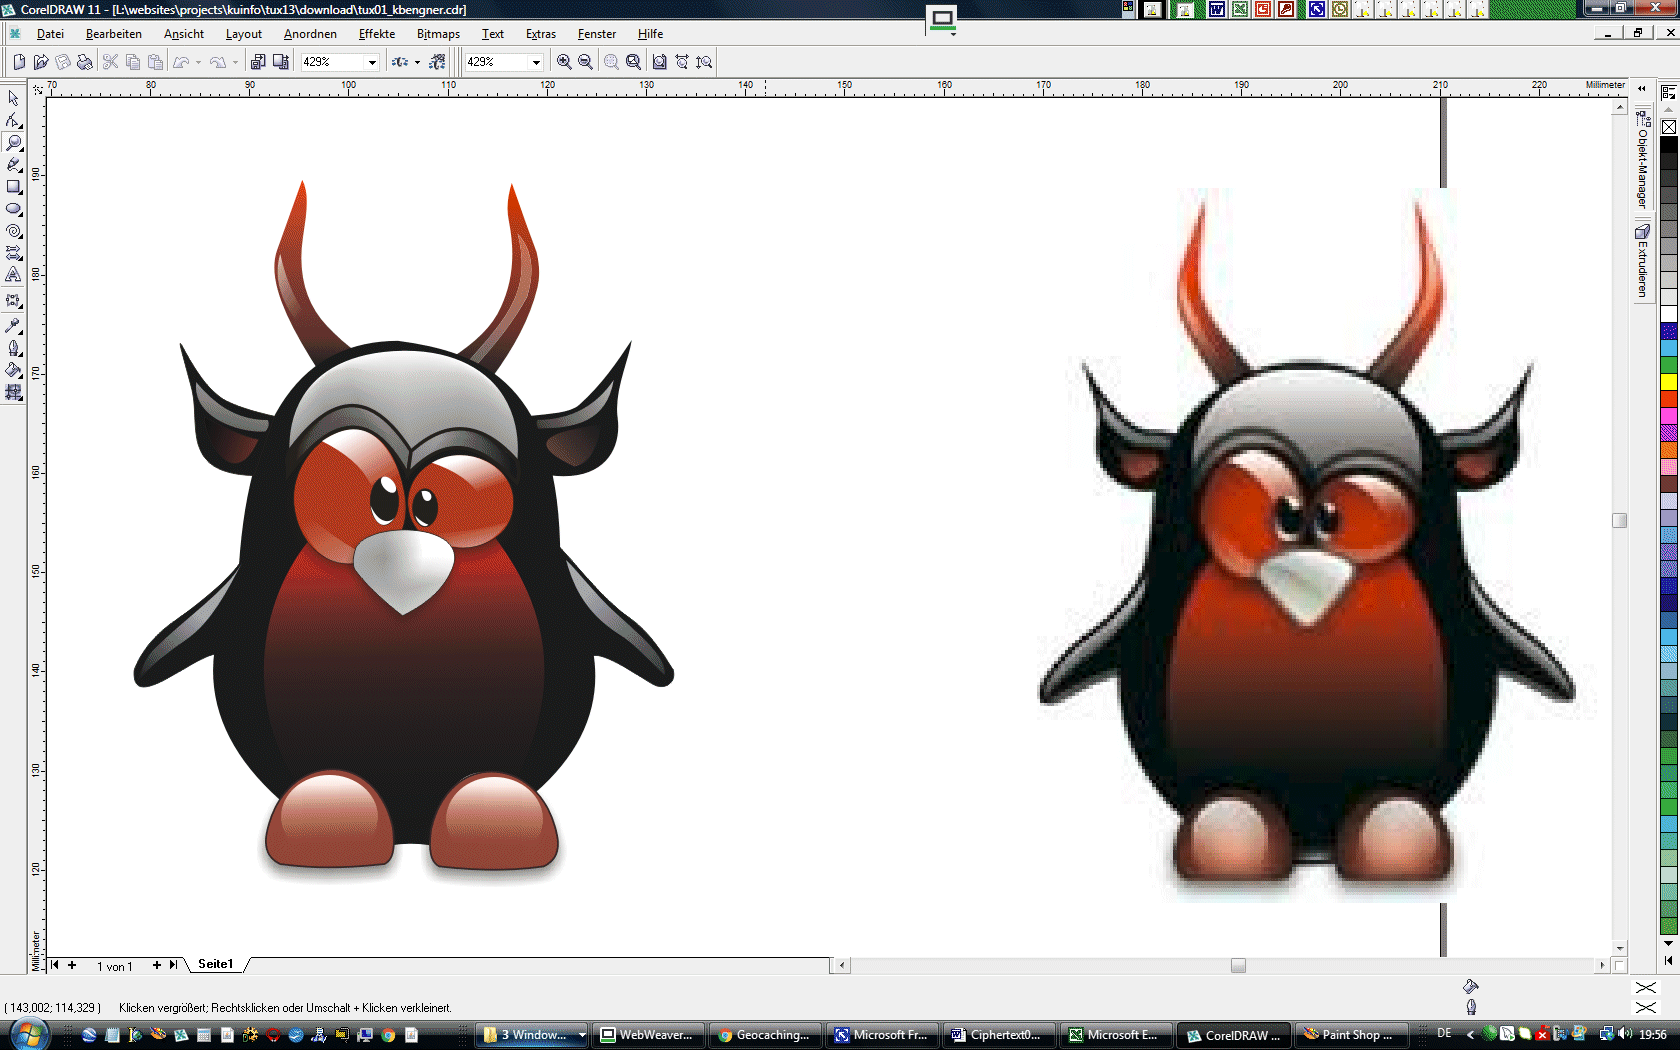Open the Effekte menu
This screenshot has width=1680, height=1050.
377,34
